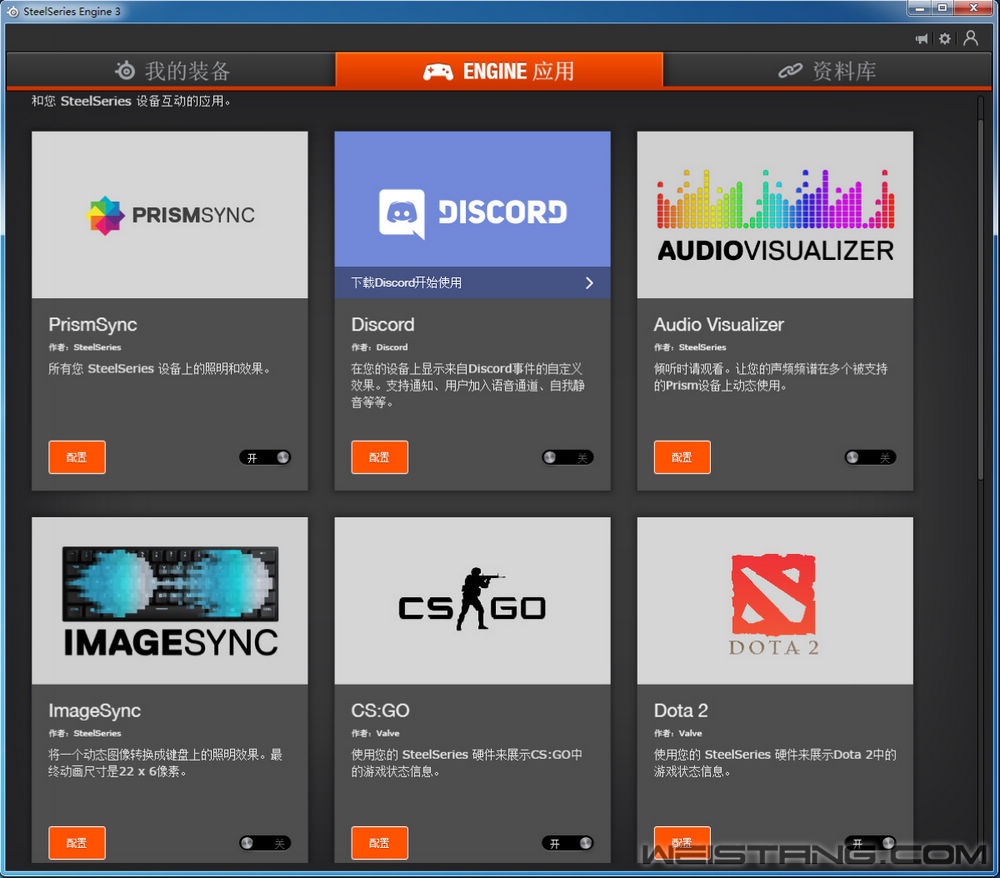Open 配置 for the Discord app
Screen dimensions: 1000x878
[379, 457]
